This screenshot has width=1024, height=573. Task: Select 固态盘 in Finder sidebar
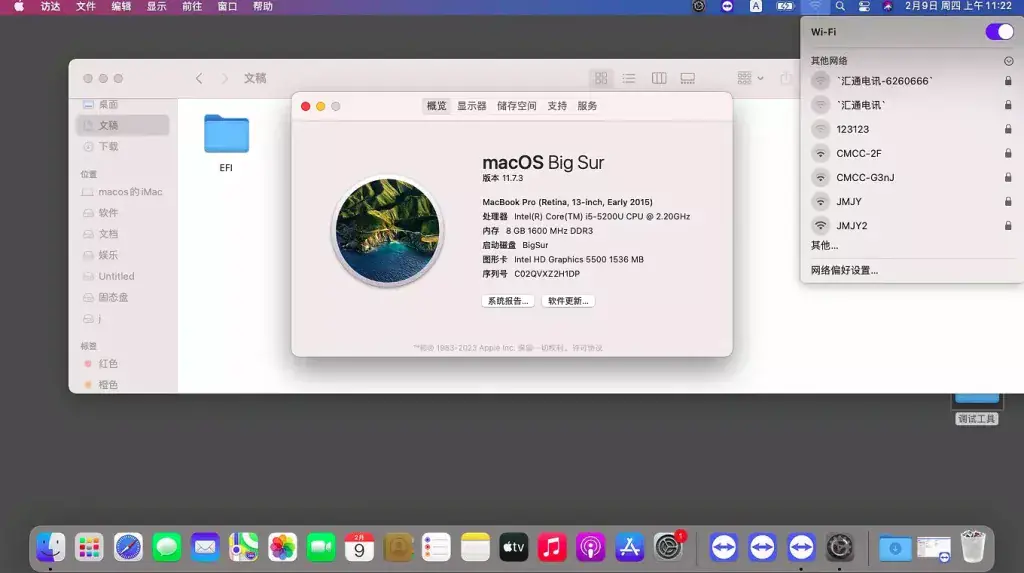pyautogui.click(x=123, y=297)
